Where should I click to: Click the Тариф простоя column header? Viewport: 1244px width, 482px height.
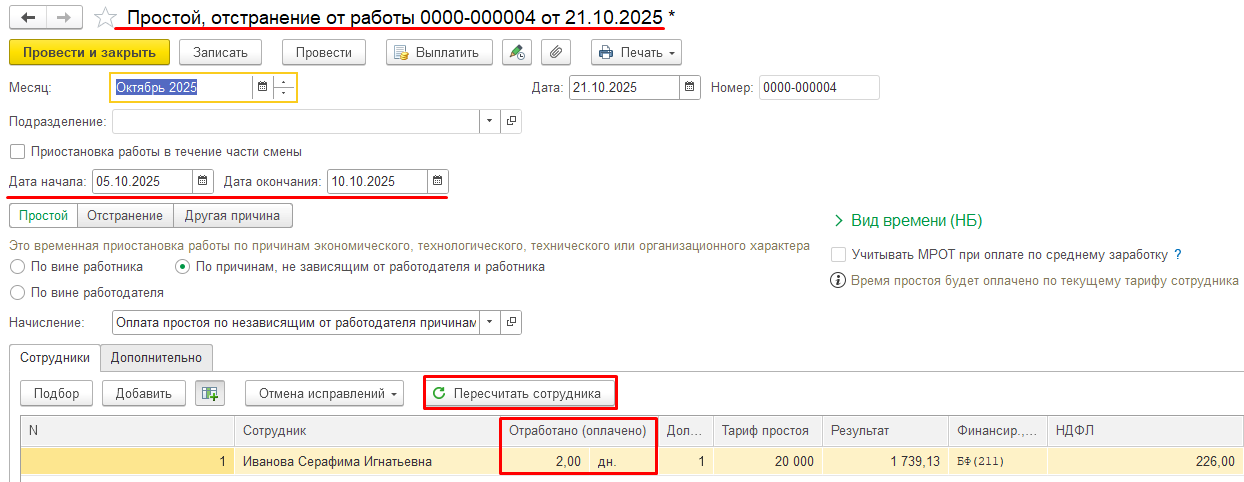pos(766,431)
